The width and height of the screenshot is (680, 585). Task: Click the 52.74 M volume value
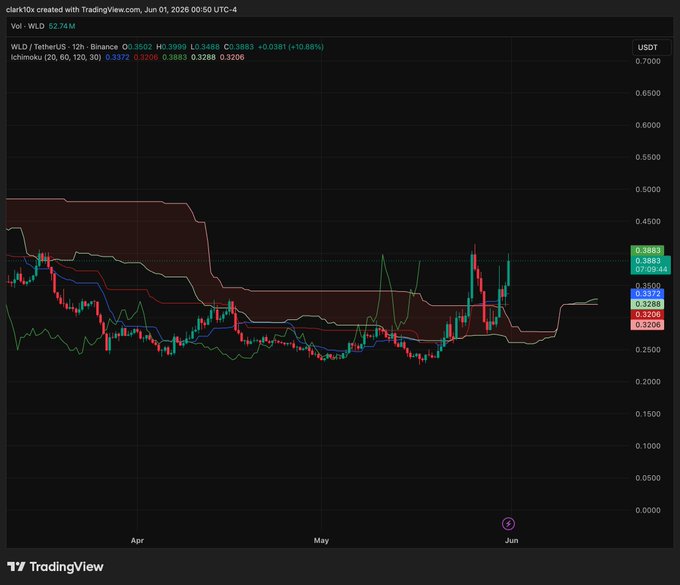coord(62,26)
